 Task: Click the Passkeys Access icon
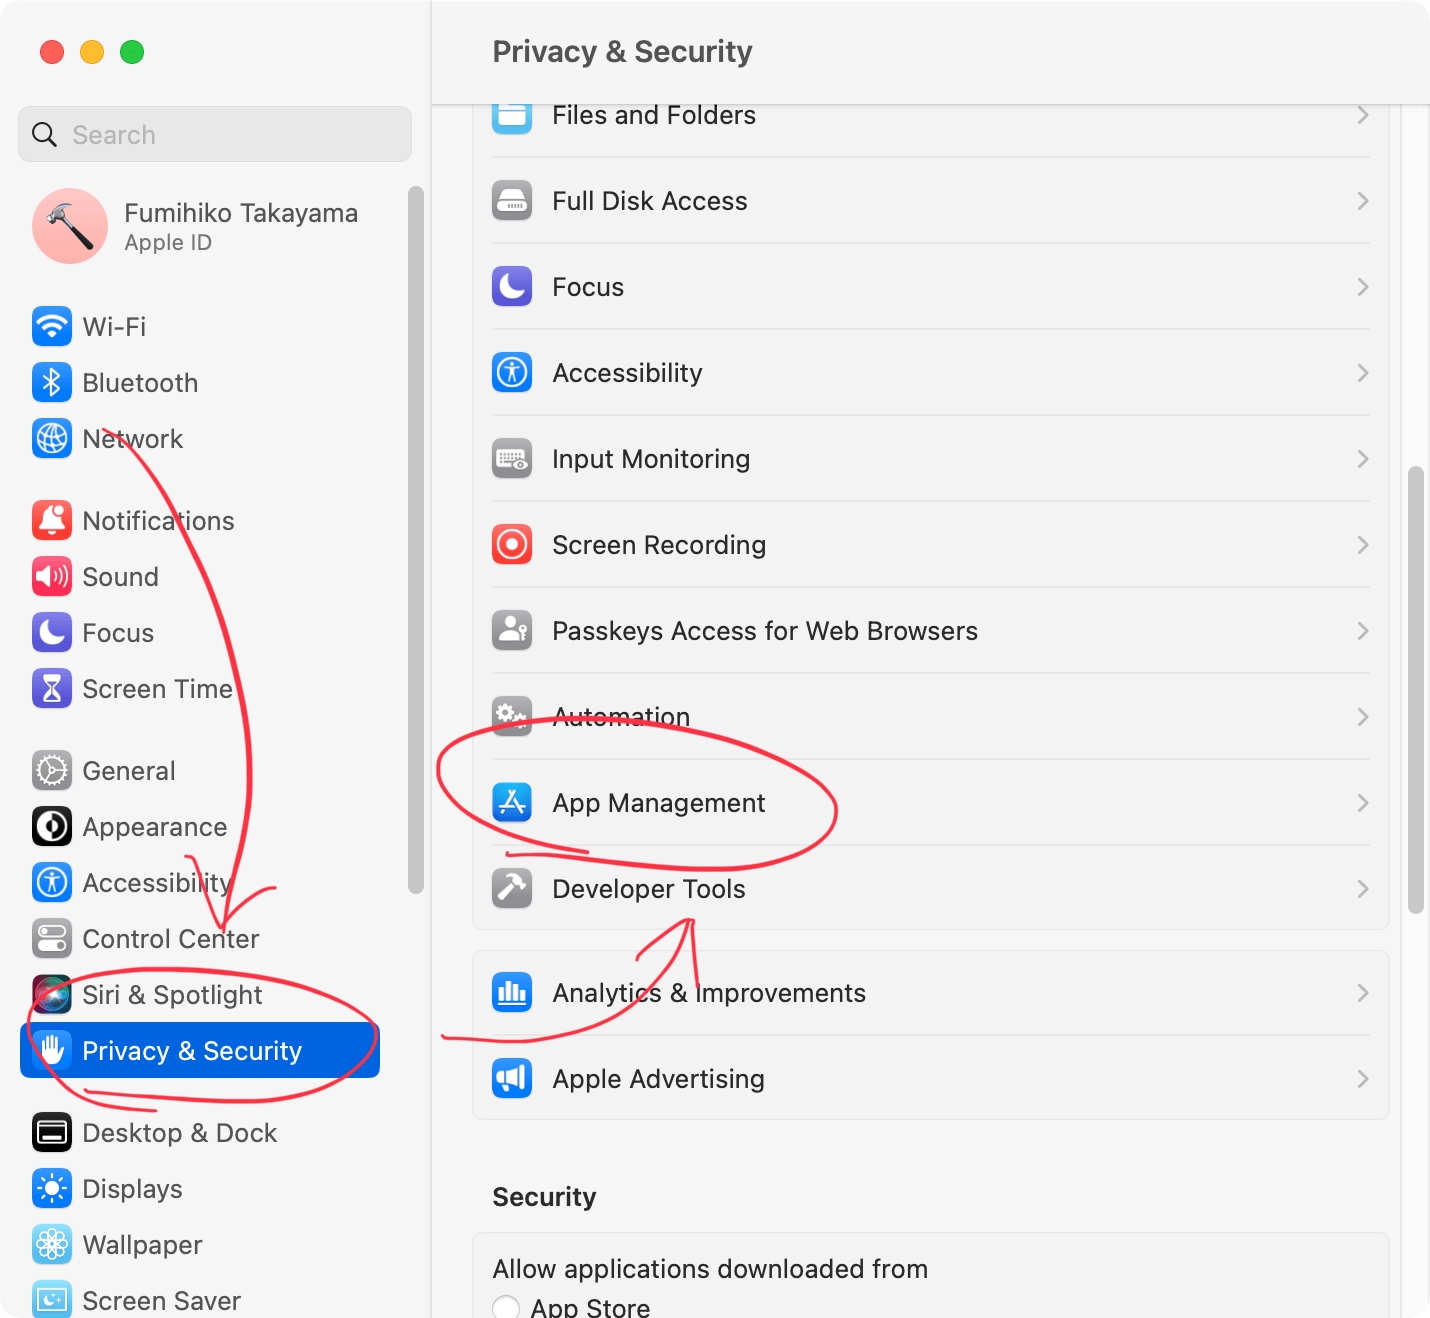[x=512, y=630]
